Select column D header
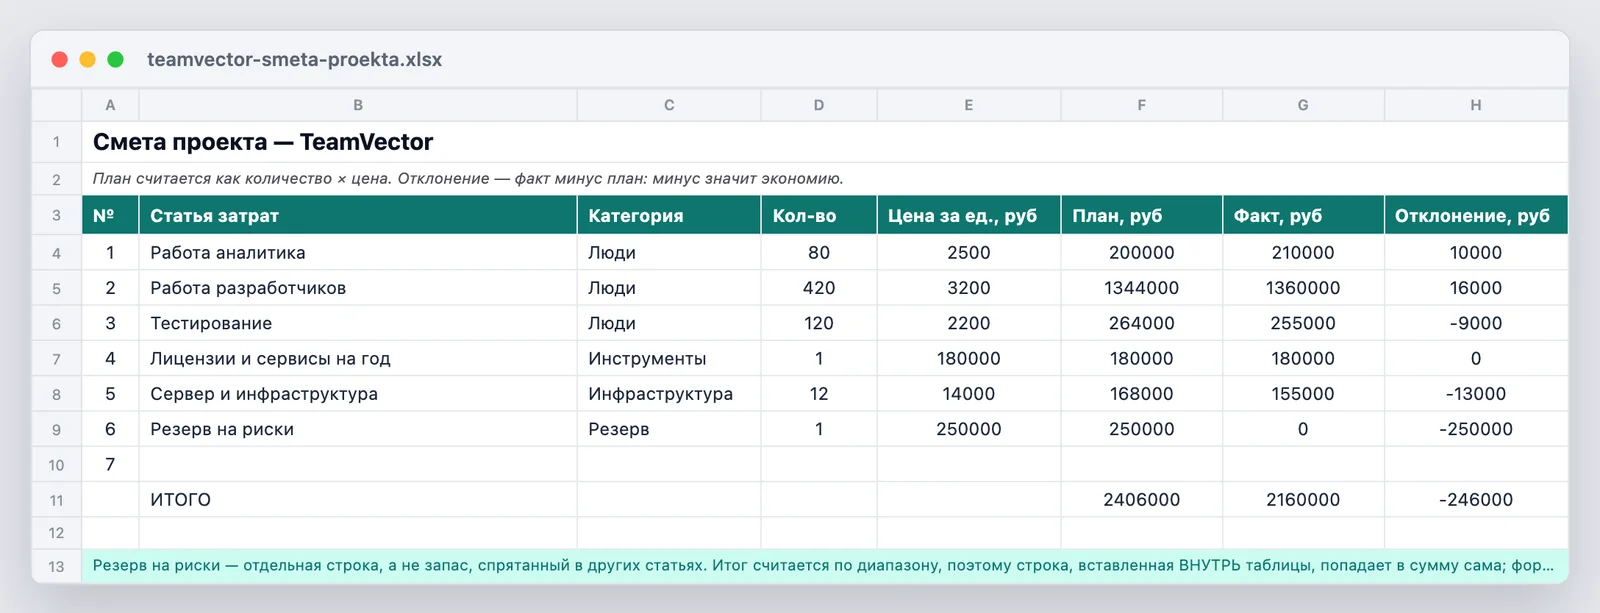 (x=819, y=105)
